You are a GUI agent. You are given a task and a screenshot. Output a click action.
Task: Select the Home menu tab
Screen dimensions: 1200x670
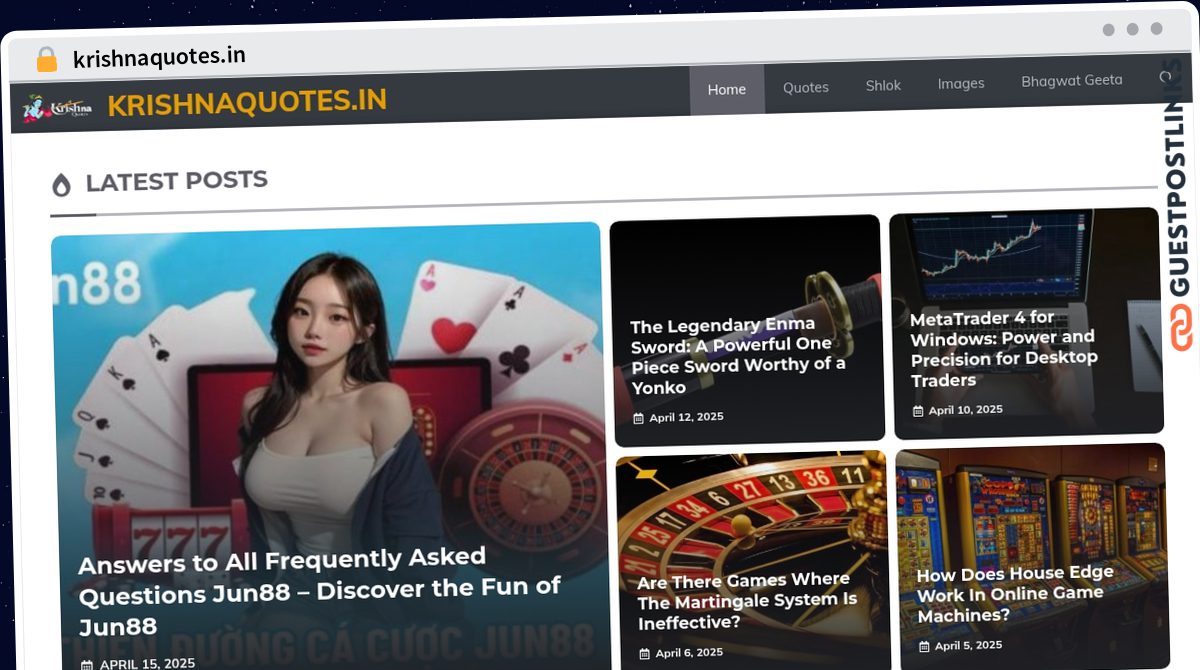(727, 89)
